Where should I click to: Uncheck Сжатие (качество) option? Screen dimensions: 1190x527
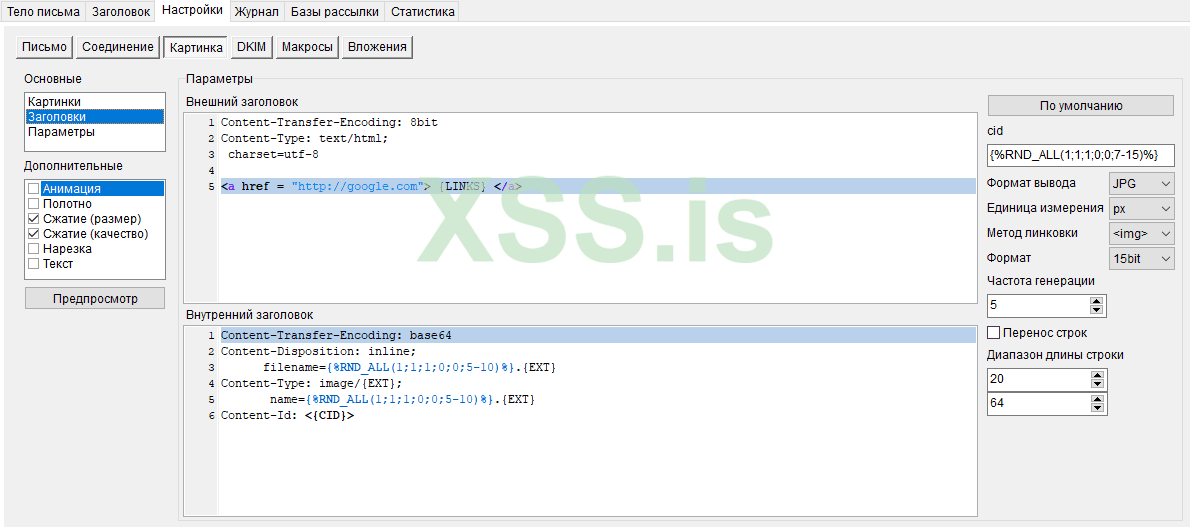33,234
